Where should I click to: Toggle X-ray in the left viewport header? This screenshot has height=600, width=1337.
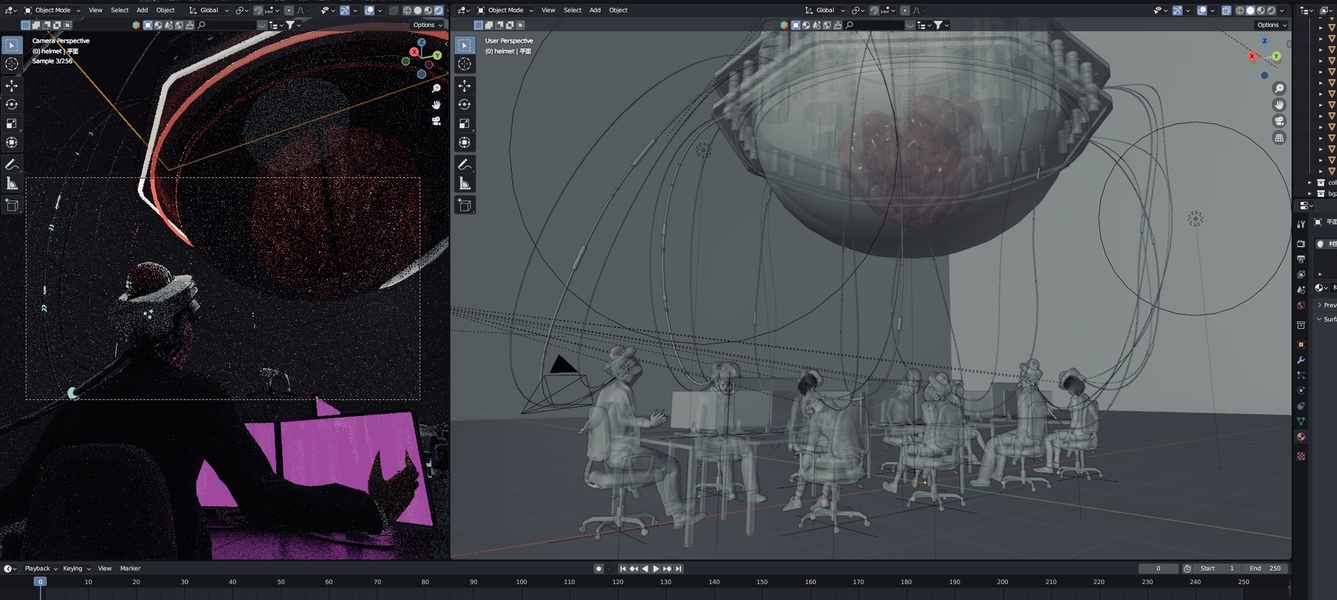tap(393, 10)
